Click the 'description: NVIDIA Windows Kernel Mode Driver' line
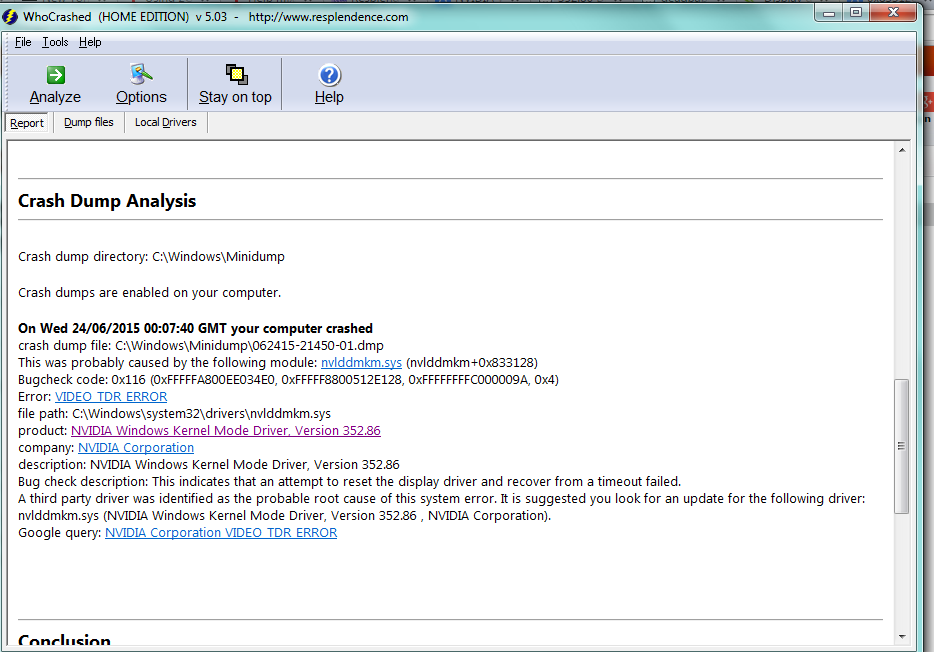 click(208, 464)
